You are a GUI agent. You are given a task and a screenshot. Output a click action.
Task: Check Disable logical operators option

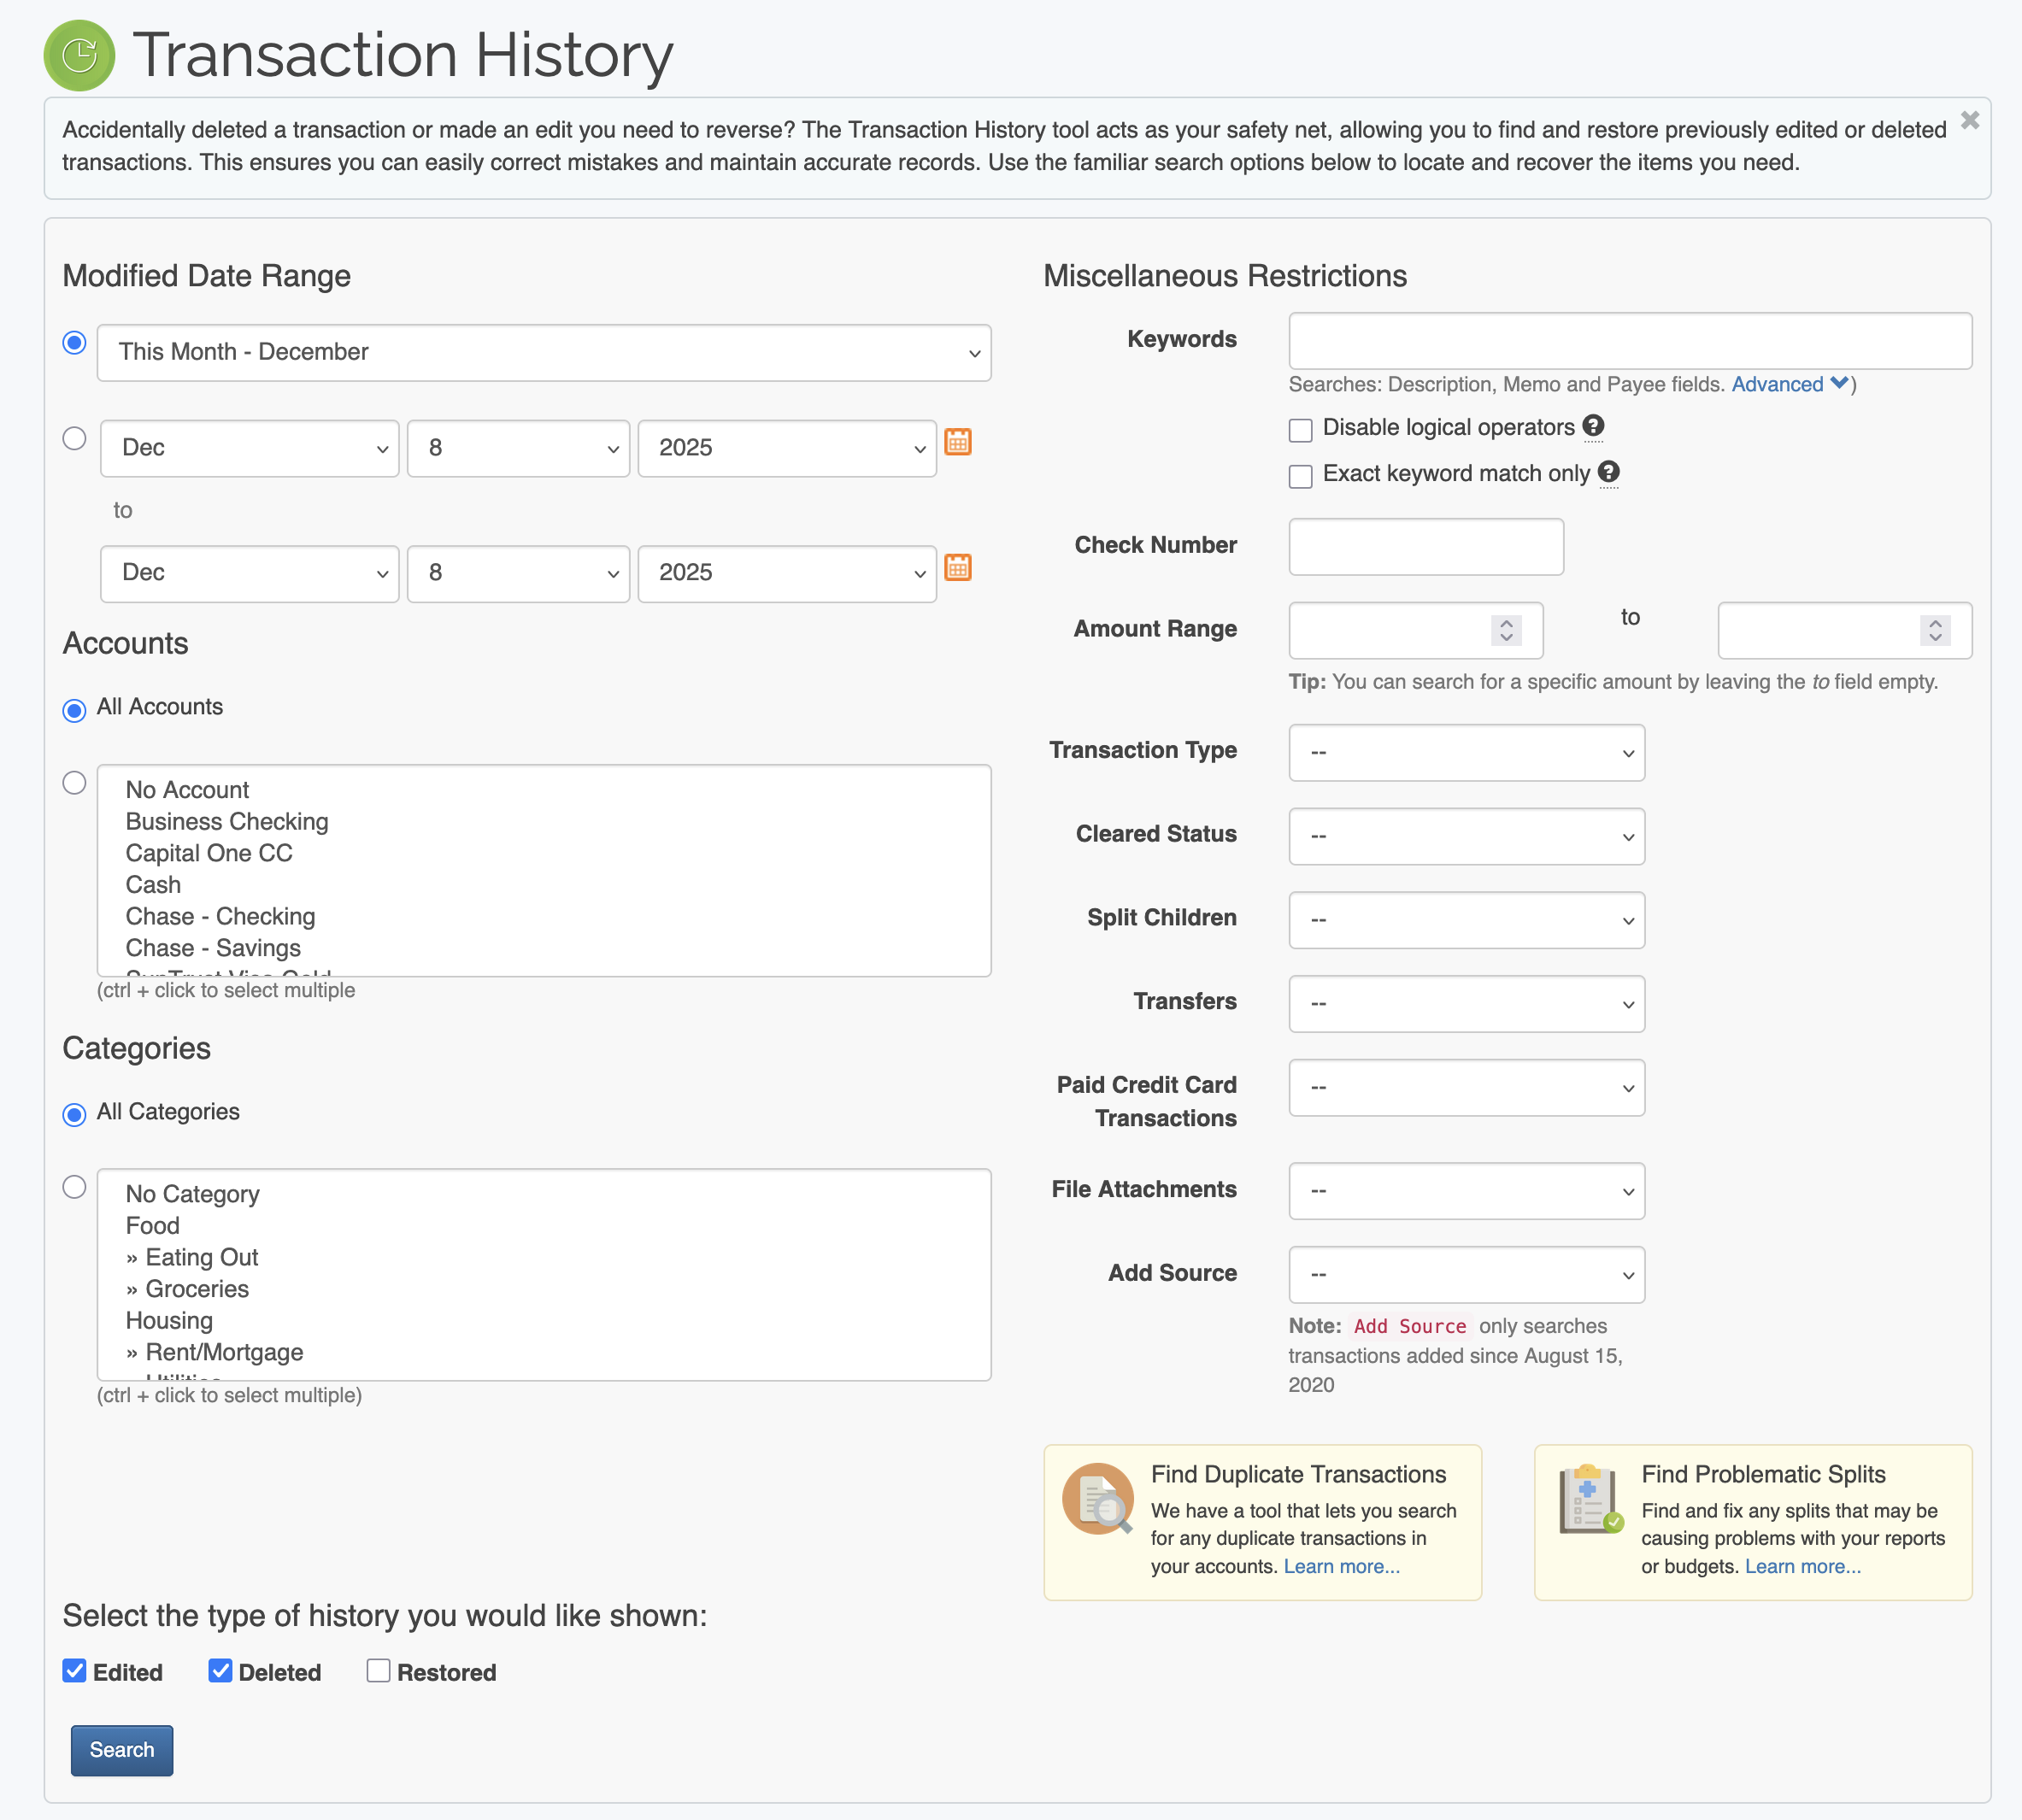(1300, 430)
